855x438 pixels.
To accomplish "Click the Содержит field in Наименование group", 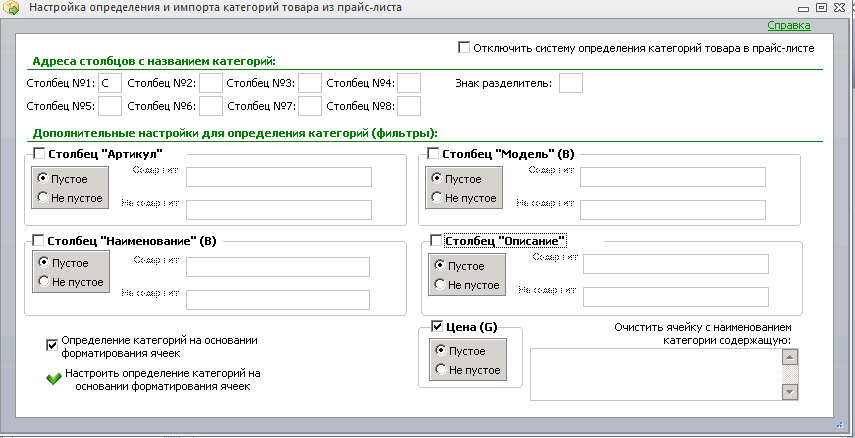I will click(278, 267).
